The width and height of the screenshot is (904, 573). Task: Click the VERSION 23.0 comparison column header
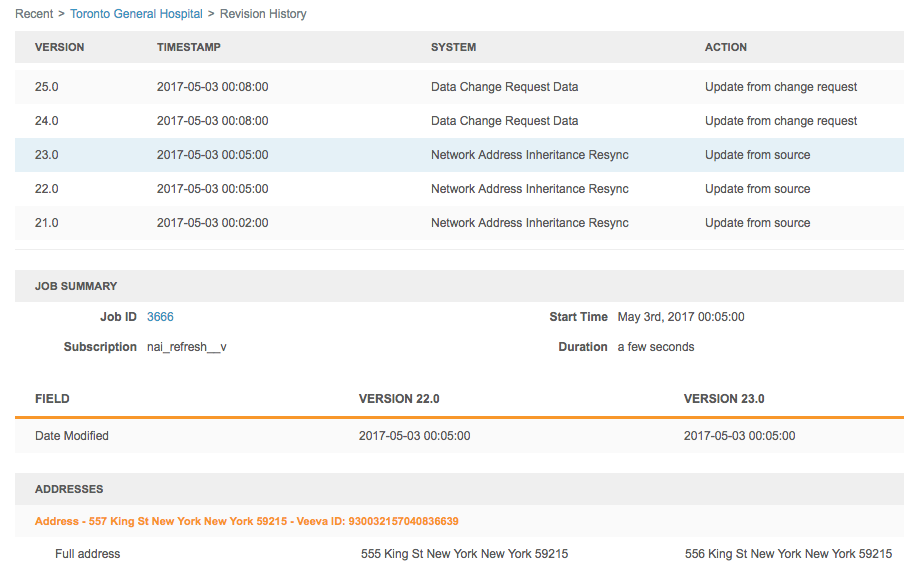point(724,399)
